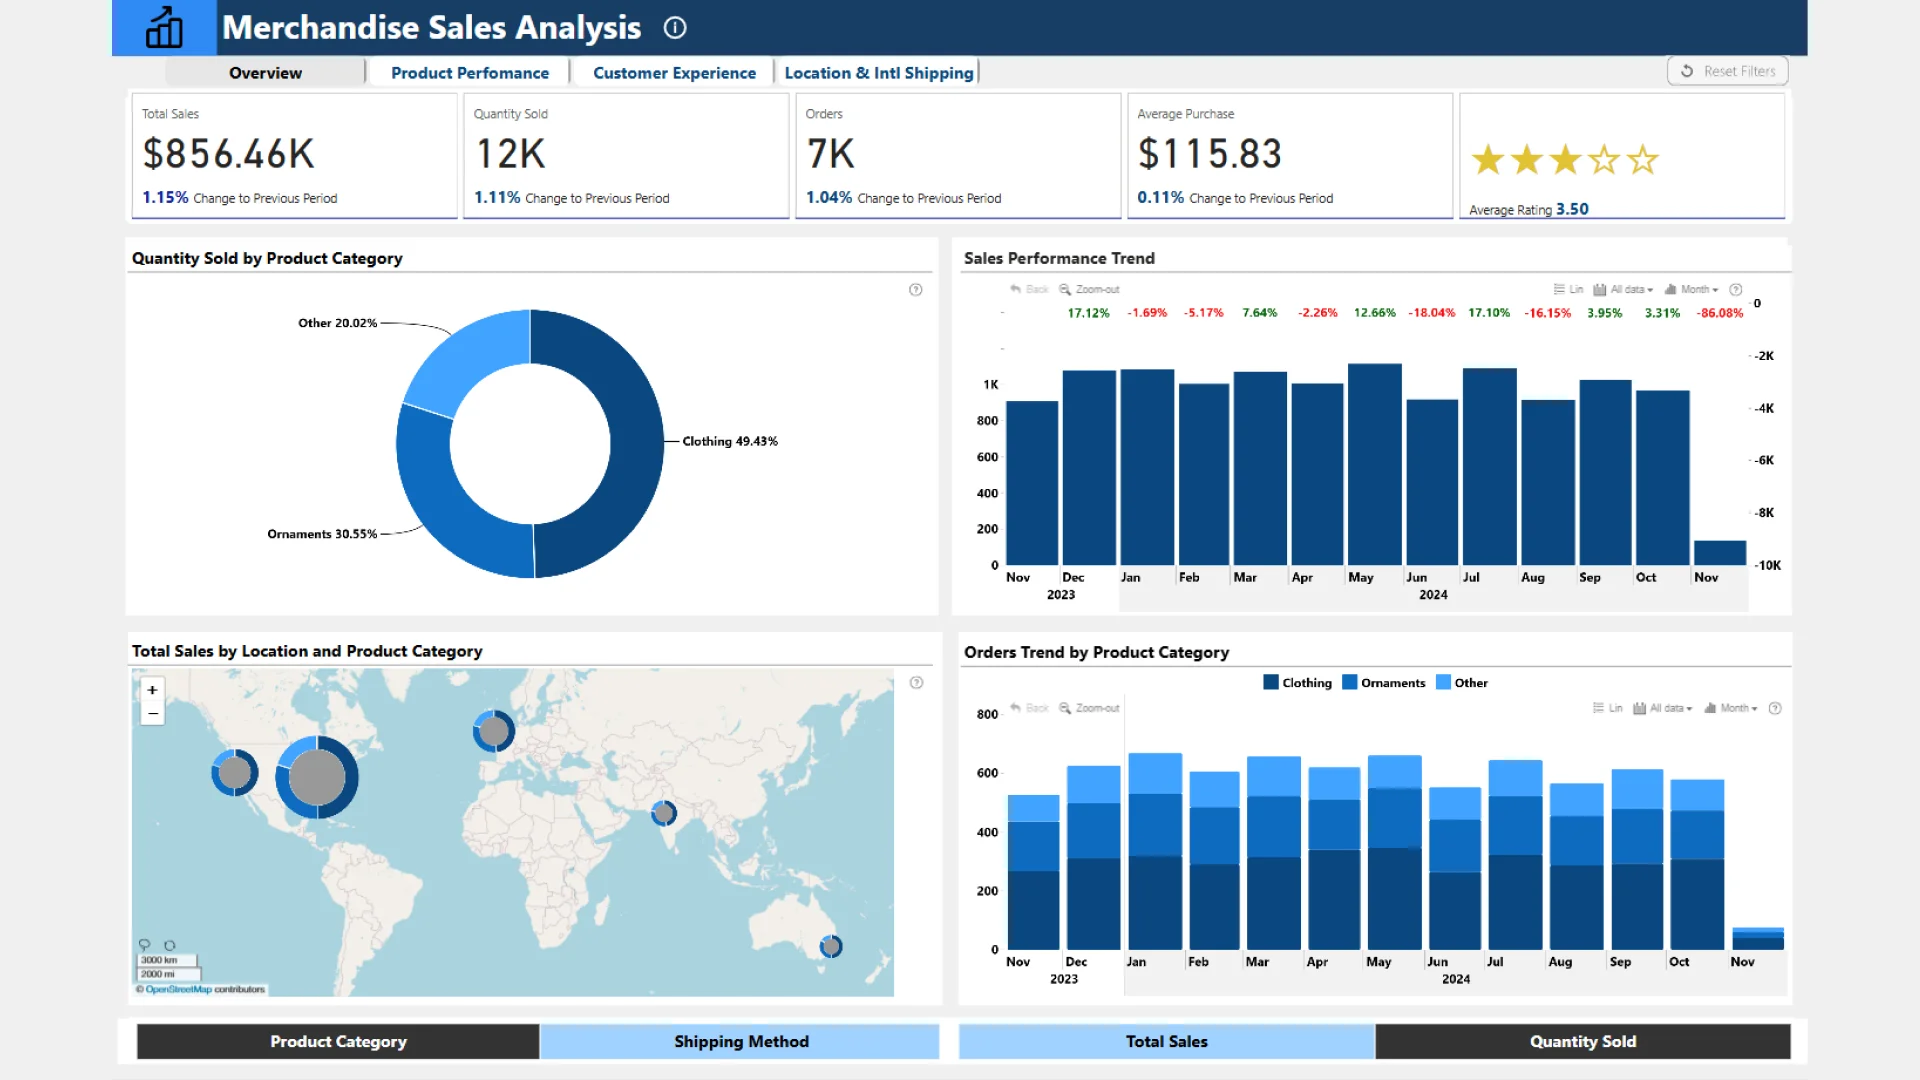The height and width of the screenshot is (1080, 1920).
Task: Click the Jul stacked bar in Orders Trend
Action: point(1515,855)
